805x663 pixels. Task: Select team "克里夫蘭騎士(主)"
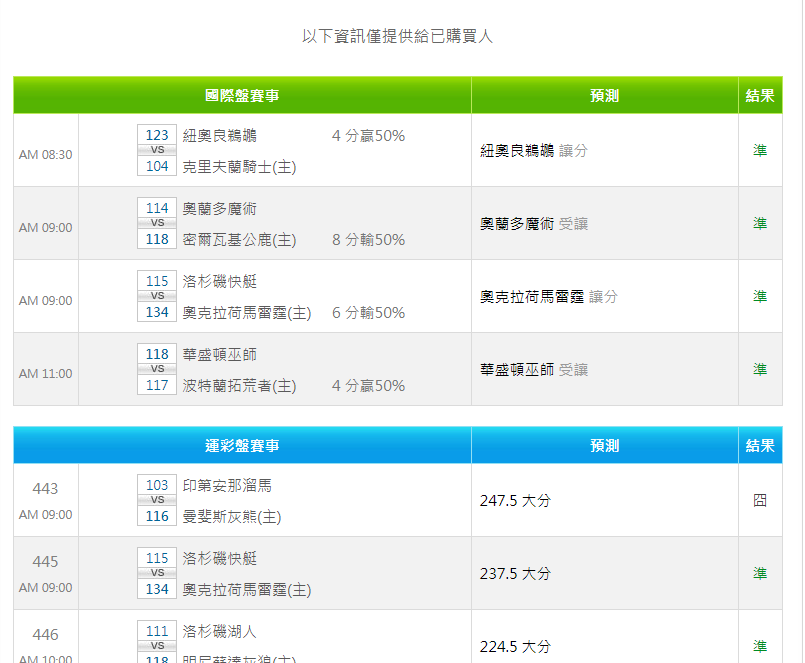coord(239,167)
